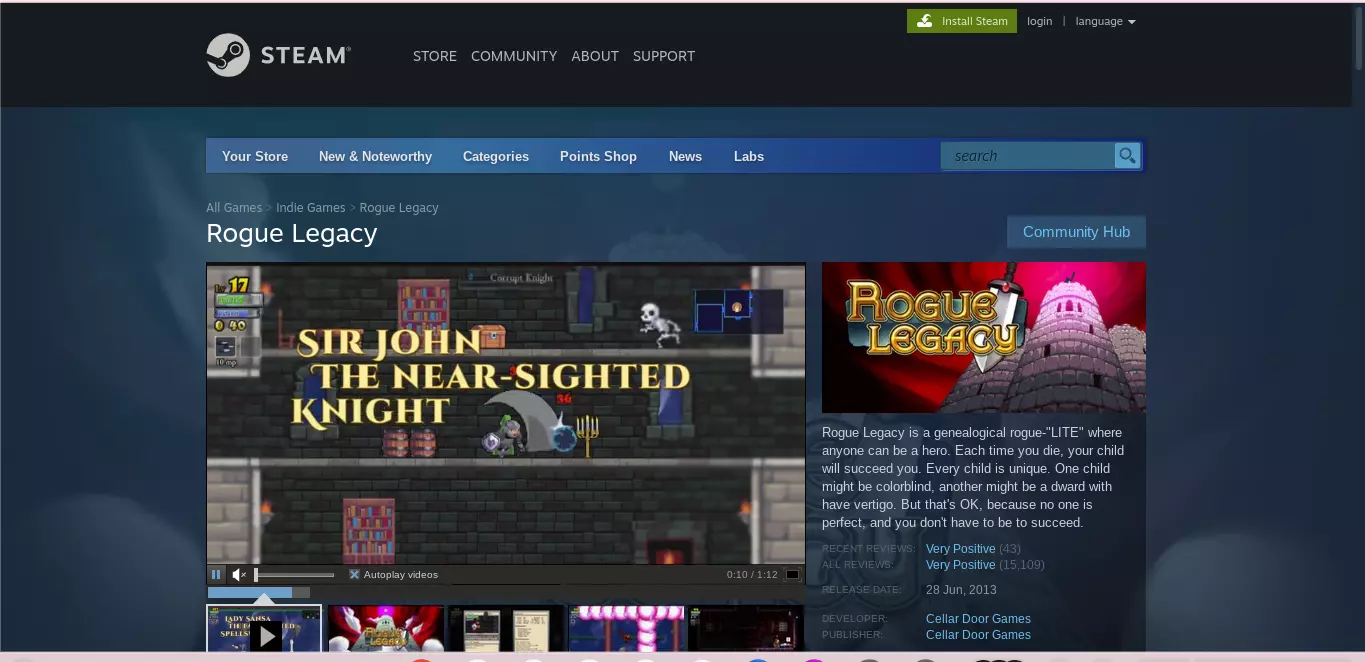Viewport: 1365px width, 662px height.
Task: Toggle the Autoplay videos checkbox
Action: point(354,575)
